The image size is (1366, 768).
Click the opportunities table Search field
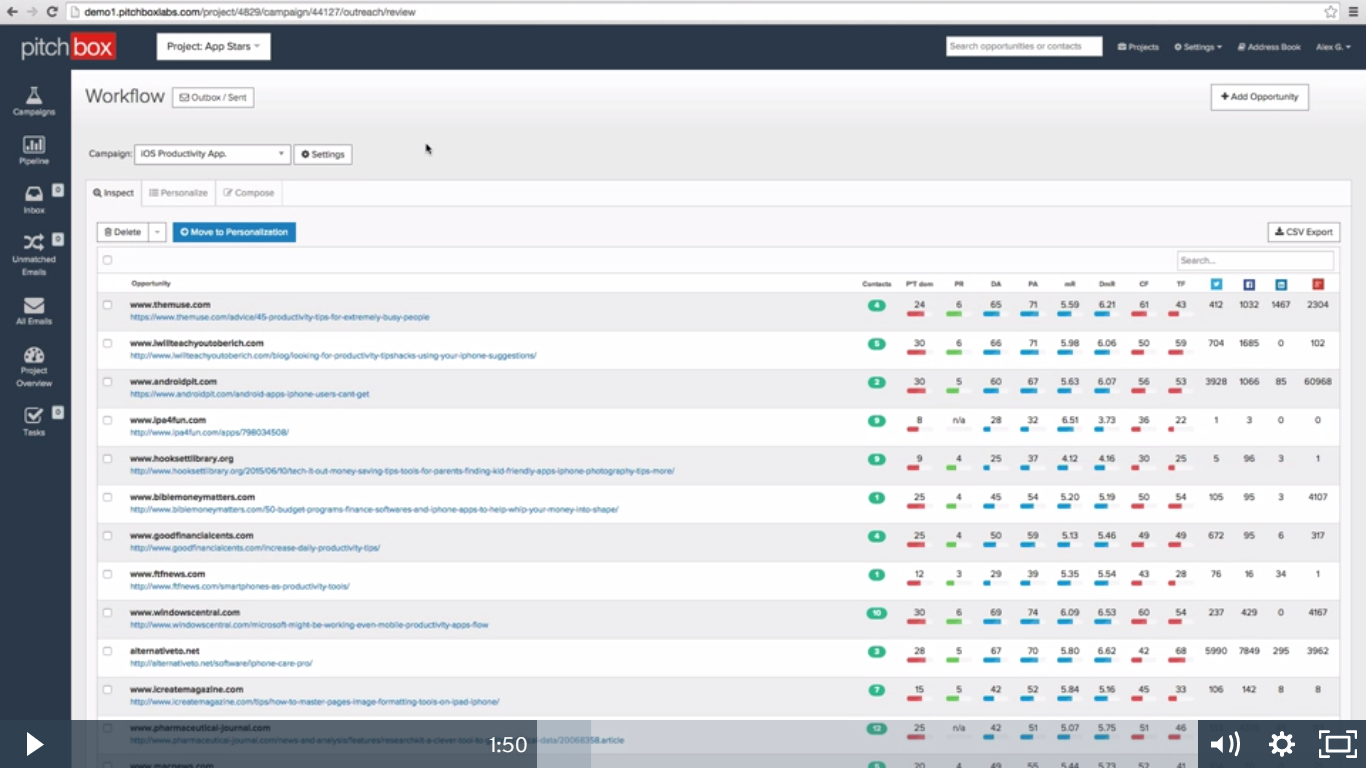click(x=1255, y=260)
